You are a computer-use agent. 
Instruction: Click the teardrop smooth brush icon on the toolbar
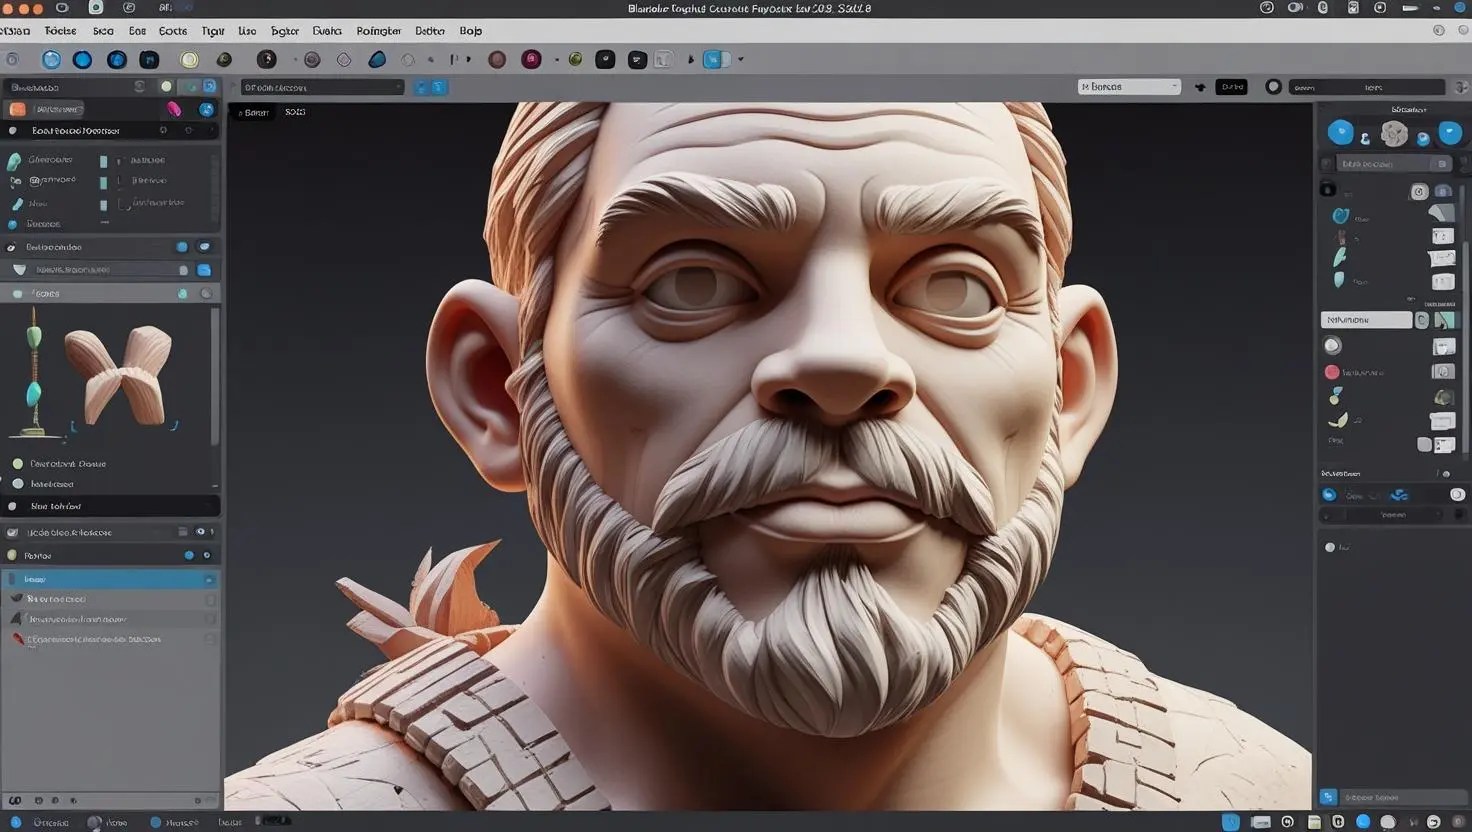(377, 59)
